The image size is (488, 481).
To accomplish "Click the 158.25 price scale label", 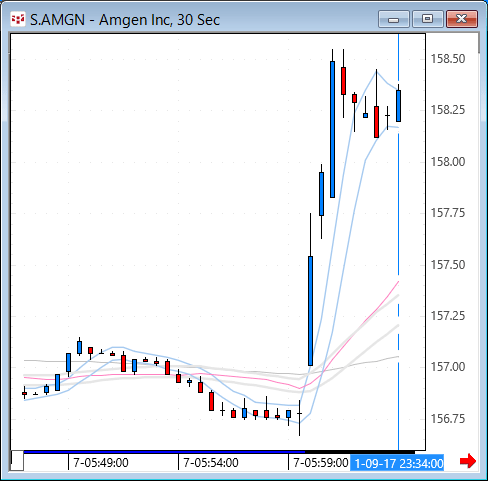I will pos(448,110).
